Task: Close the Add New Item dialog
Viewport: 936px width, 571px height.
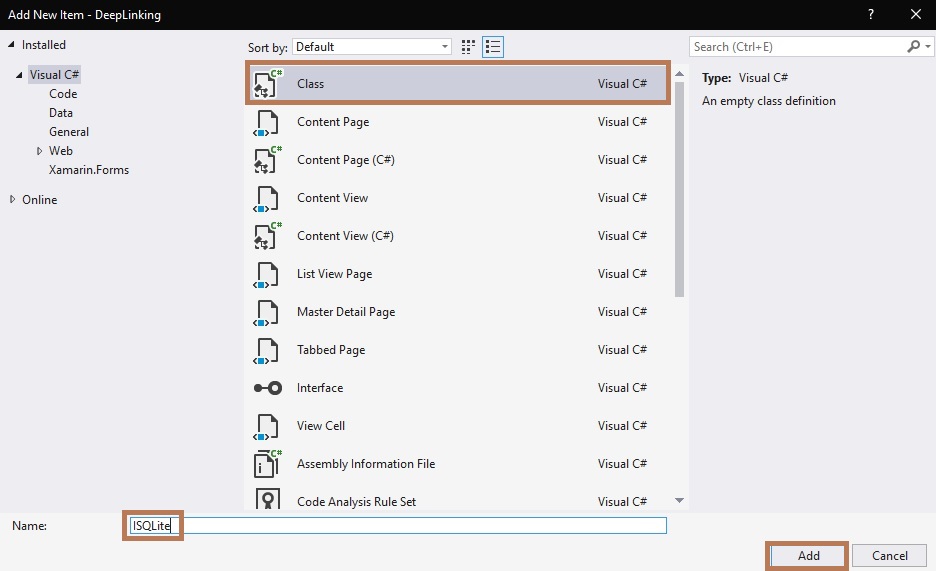Action: pyautogui.click(x=916, y=14)
